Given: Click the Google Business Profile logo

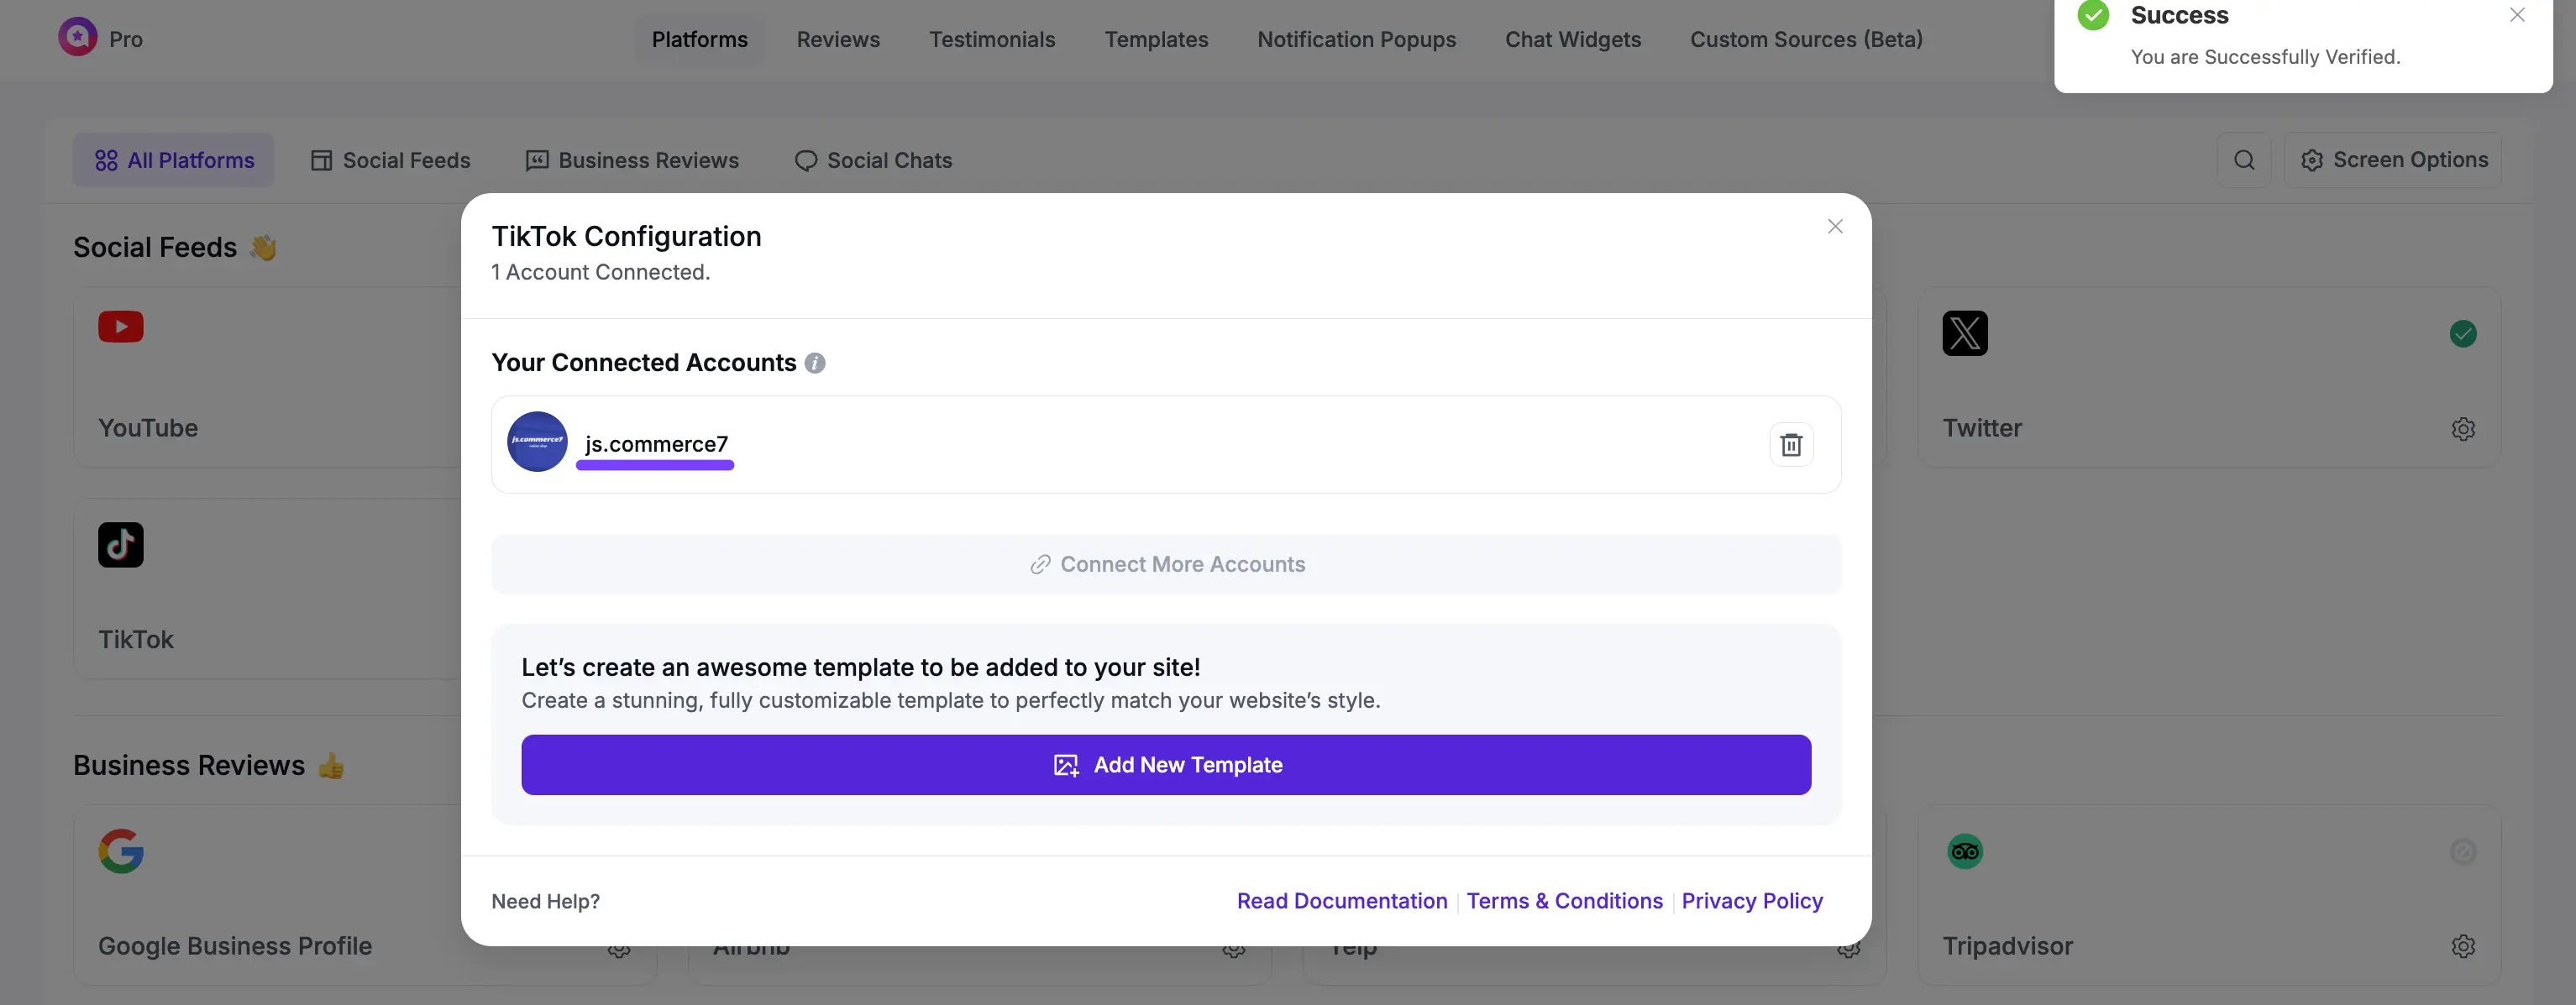Looking at the screenshot, I should click(x=121, y=851).
